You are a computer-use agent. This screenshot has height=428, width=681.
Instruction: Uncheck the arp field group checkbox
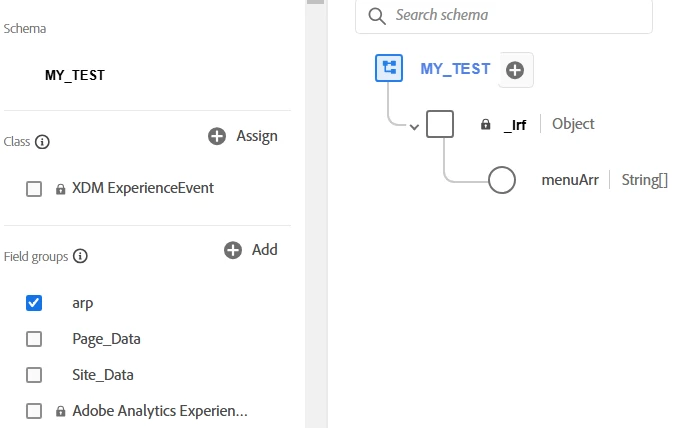(34, 303)
